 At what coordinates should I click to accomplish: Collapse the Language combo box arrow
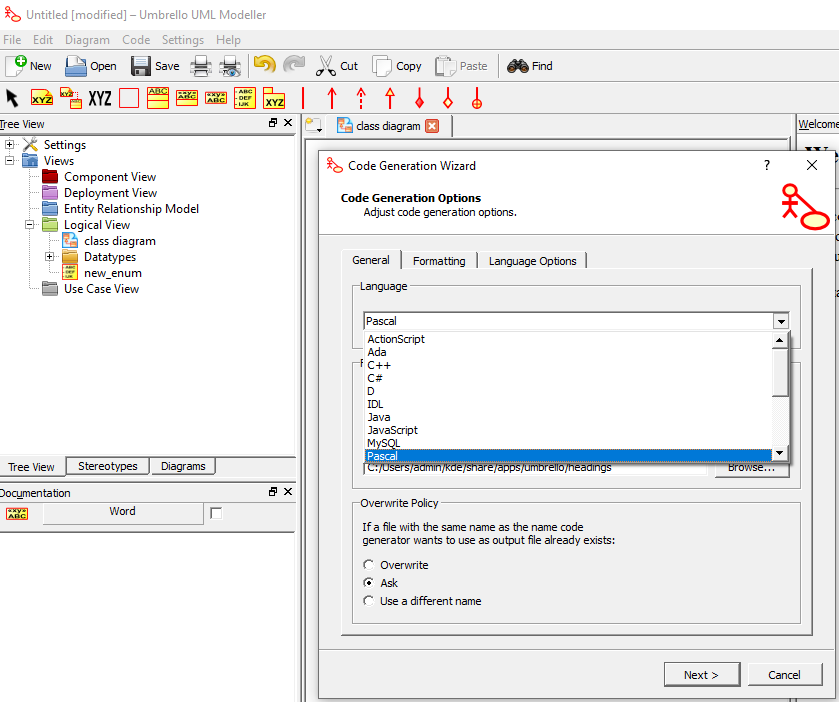coord(780,321)
